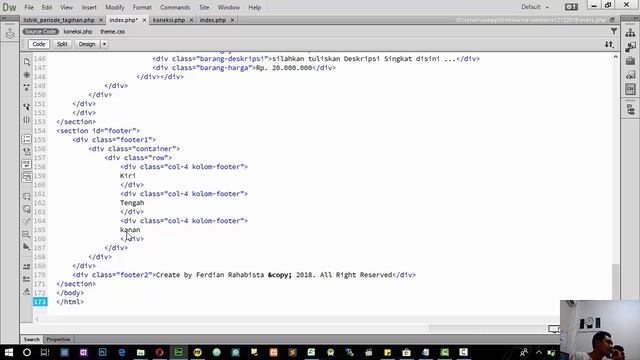Open the Properties panel tab
Viewport: 640px width, 360px height.
click(58, 339)
